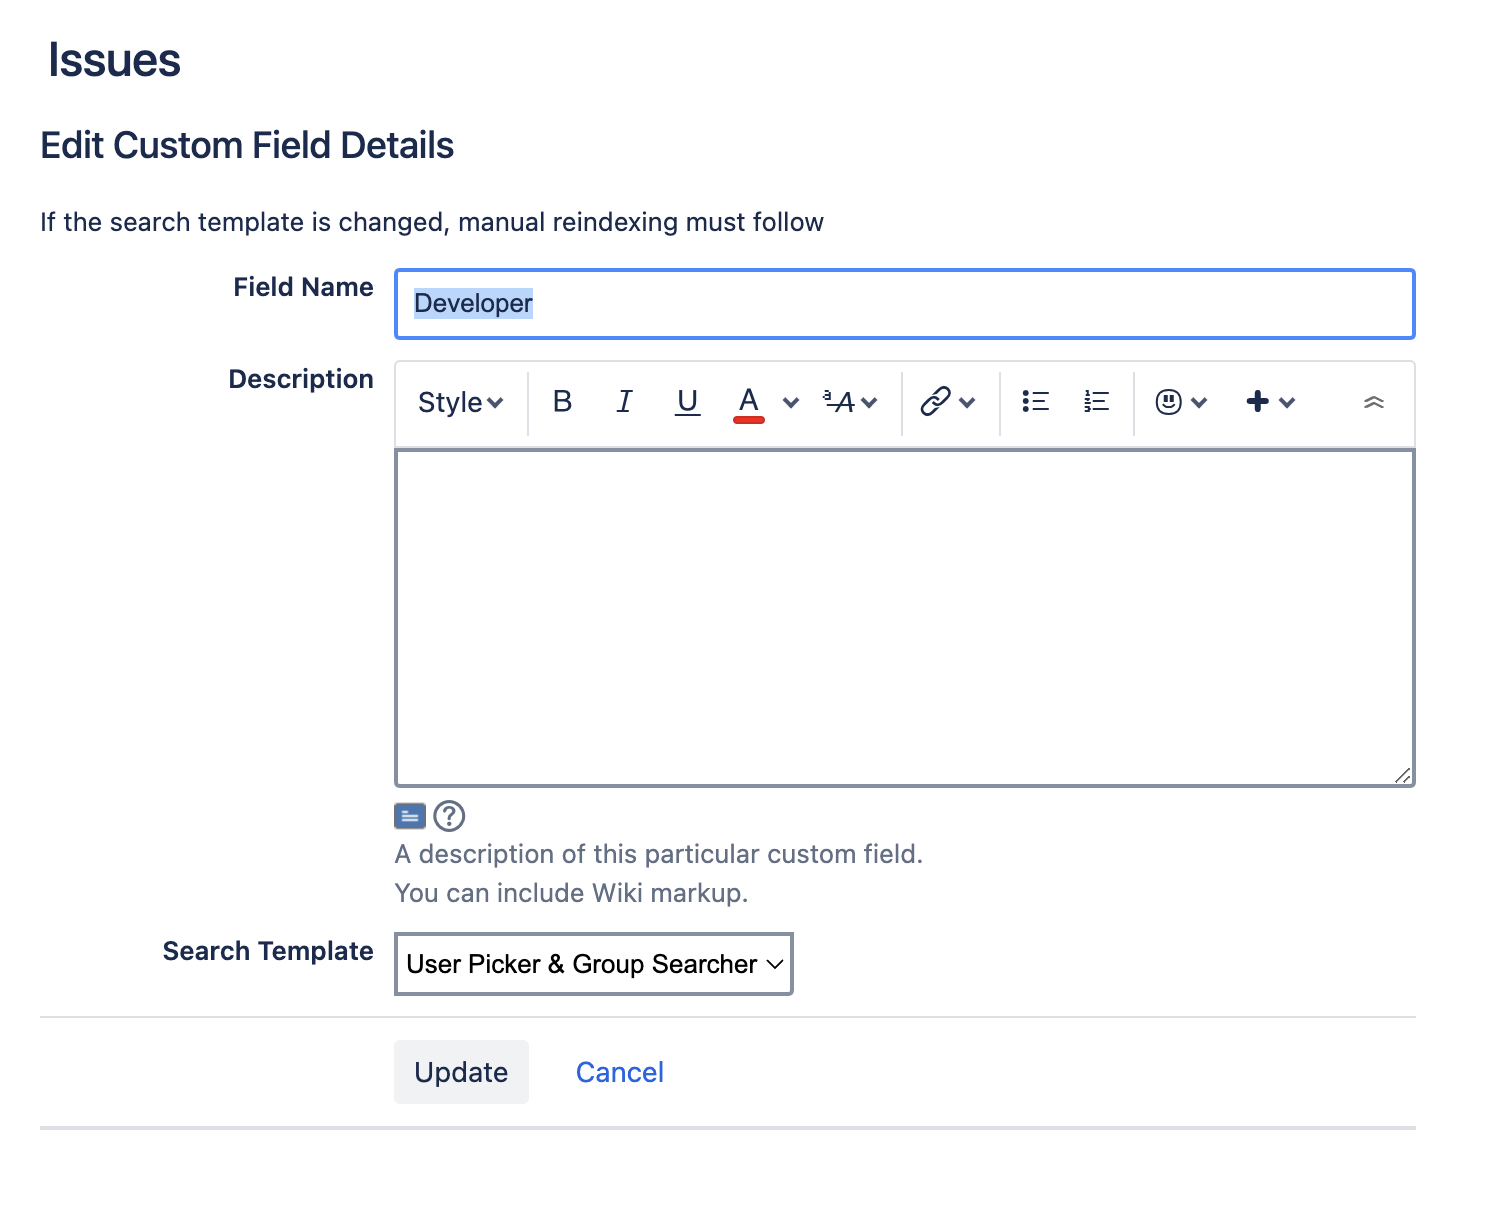
Task: Open the Style dropdown
Action: [x=460, y=402]
